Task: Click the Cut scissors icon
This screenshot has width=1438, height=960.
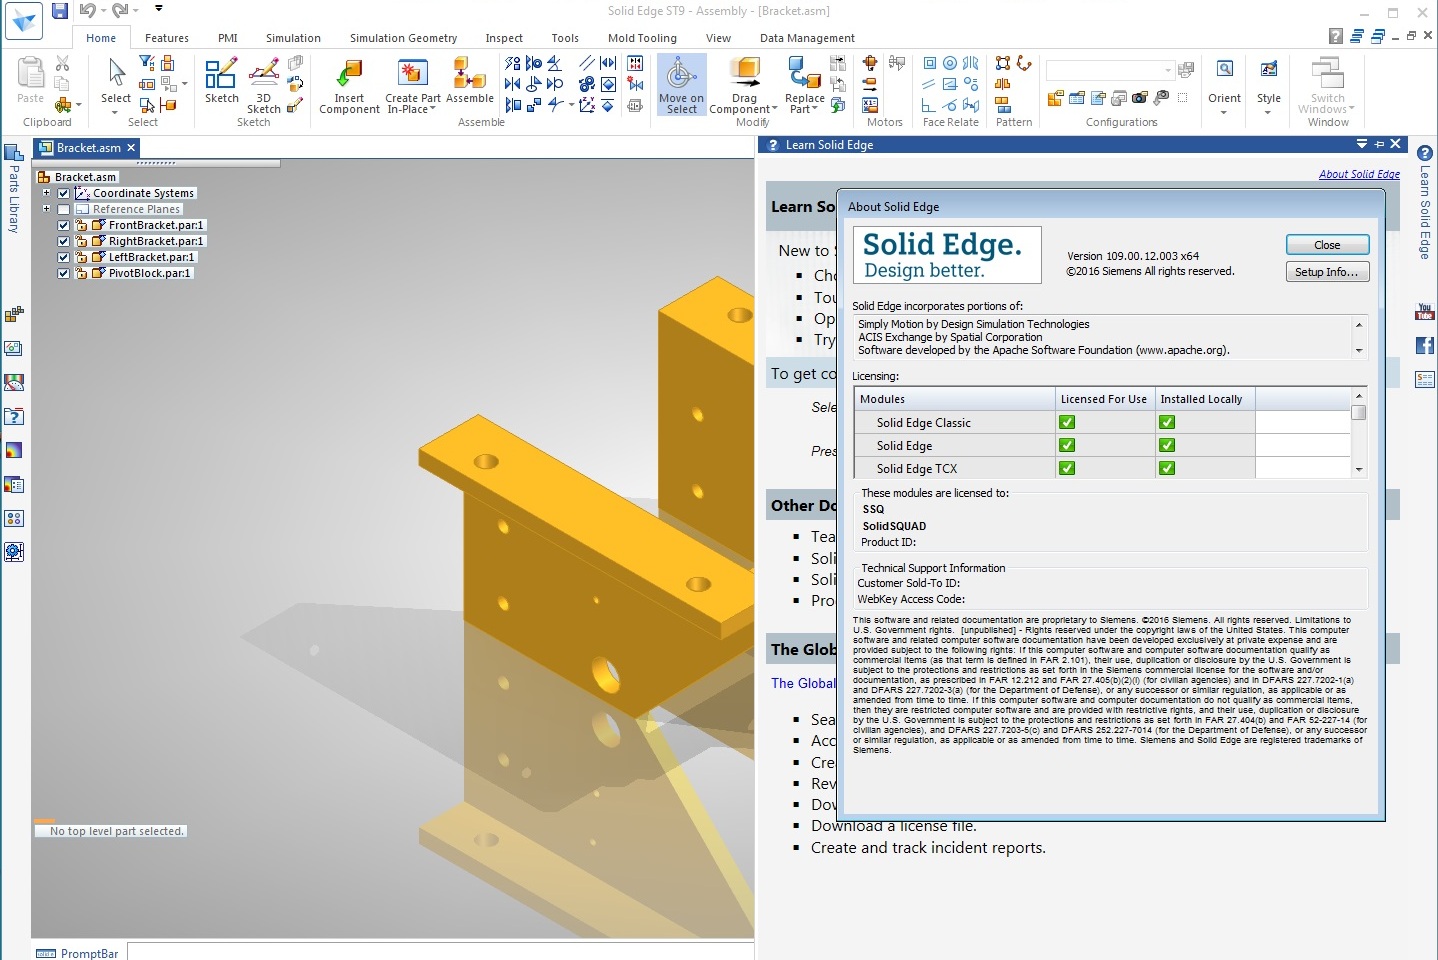Action: (x=62, y=64)
